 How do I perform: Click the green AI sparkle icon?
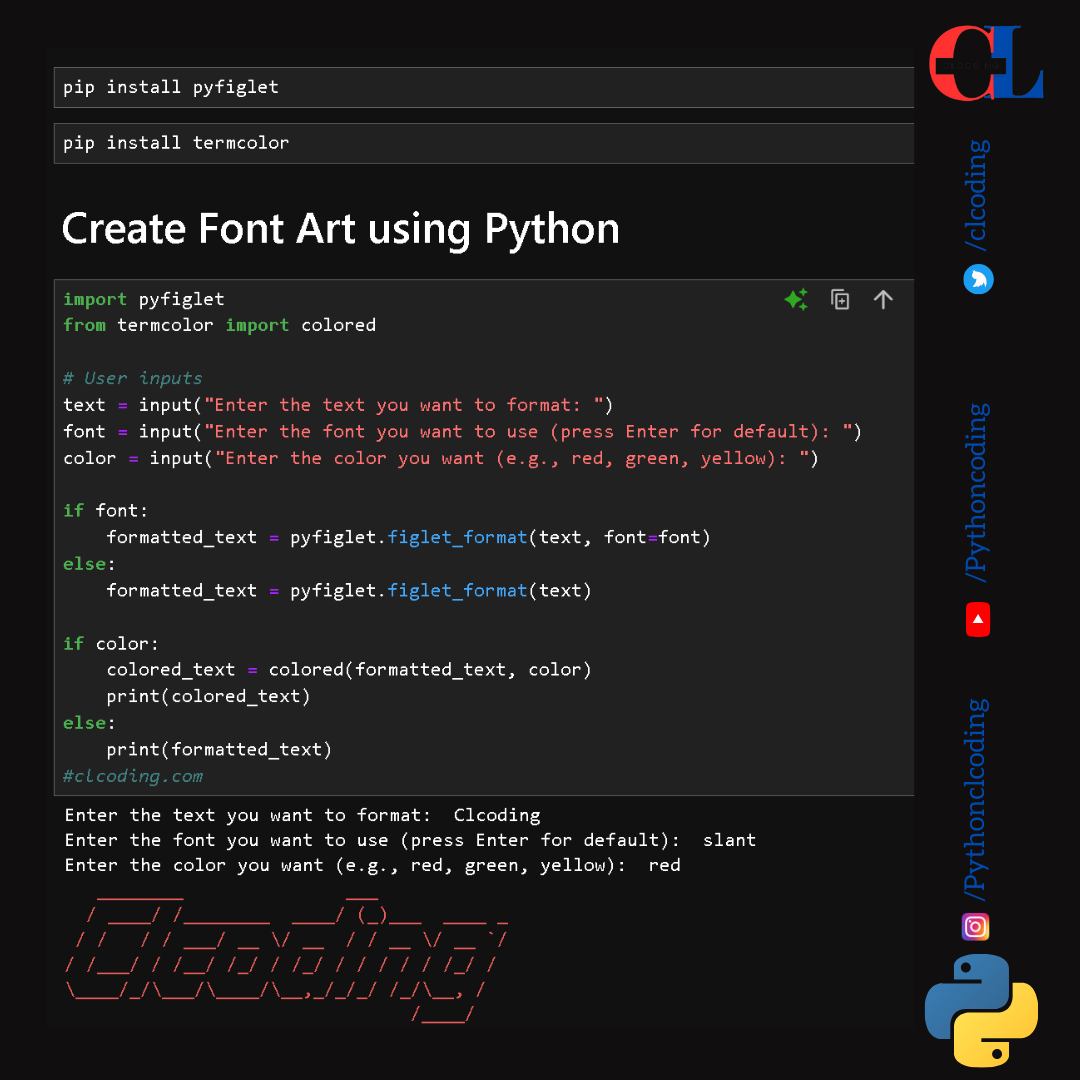[796, 300]
